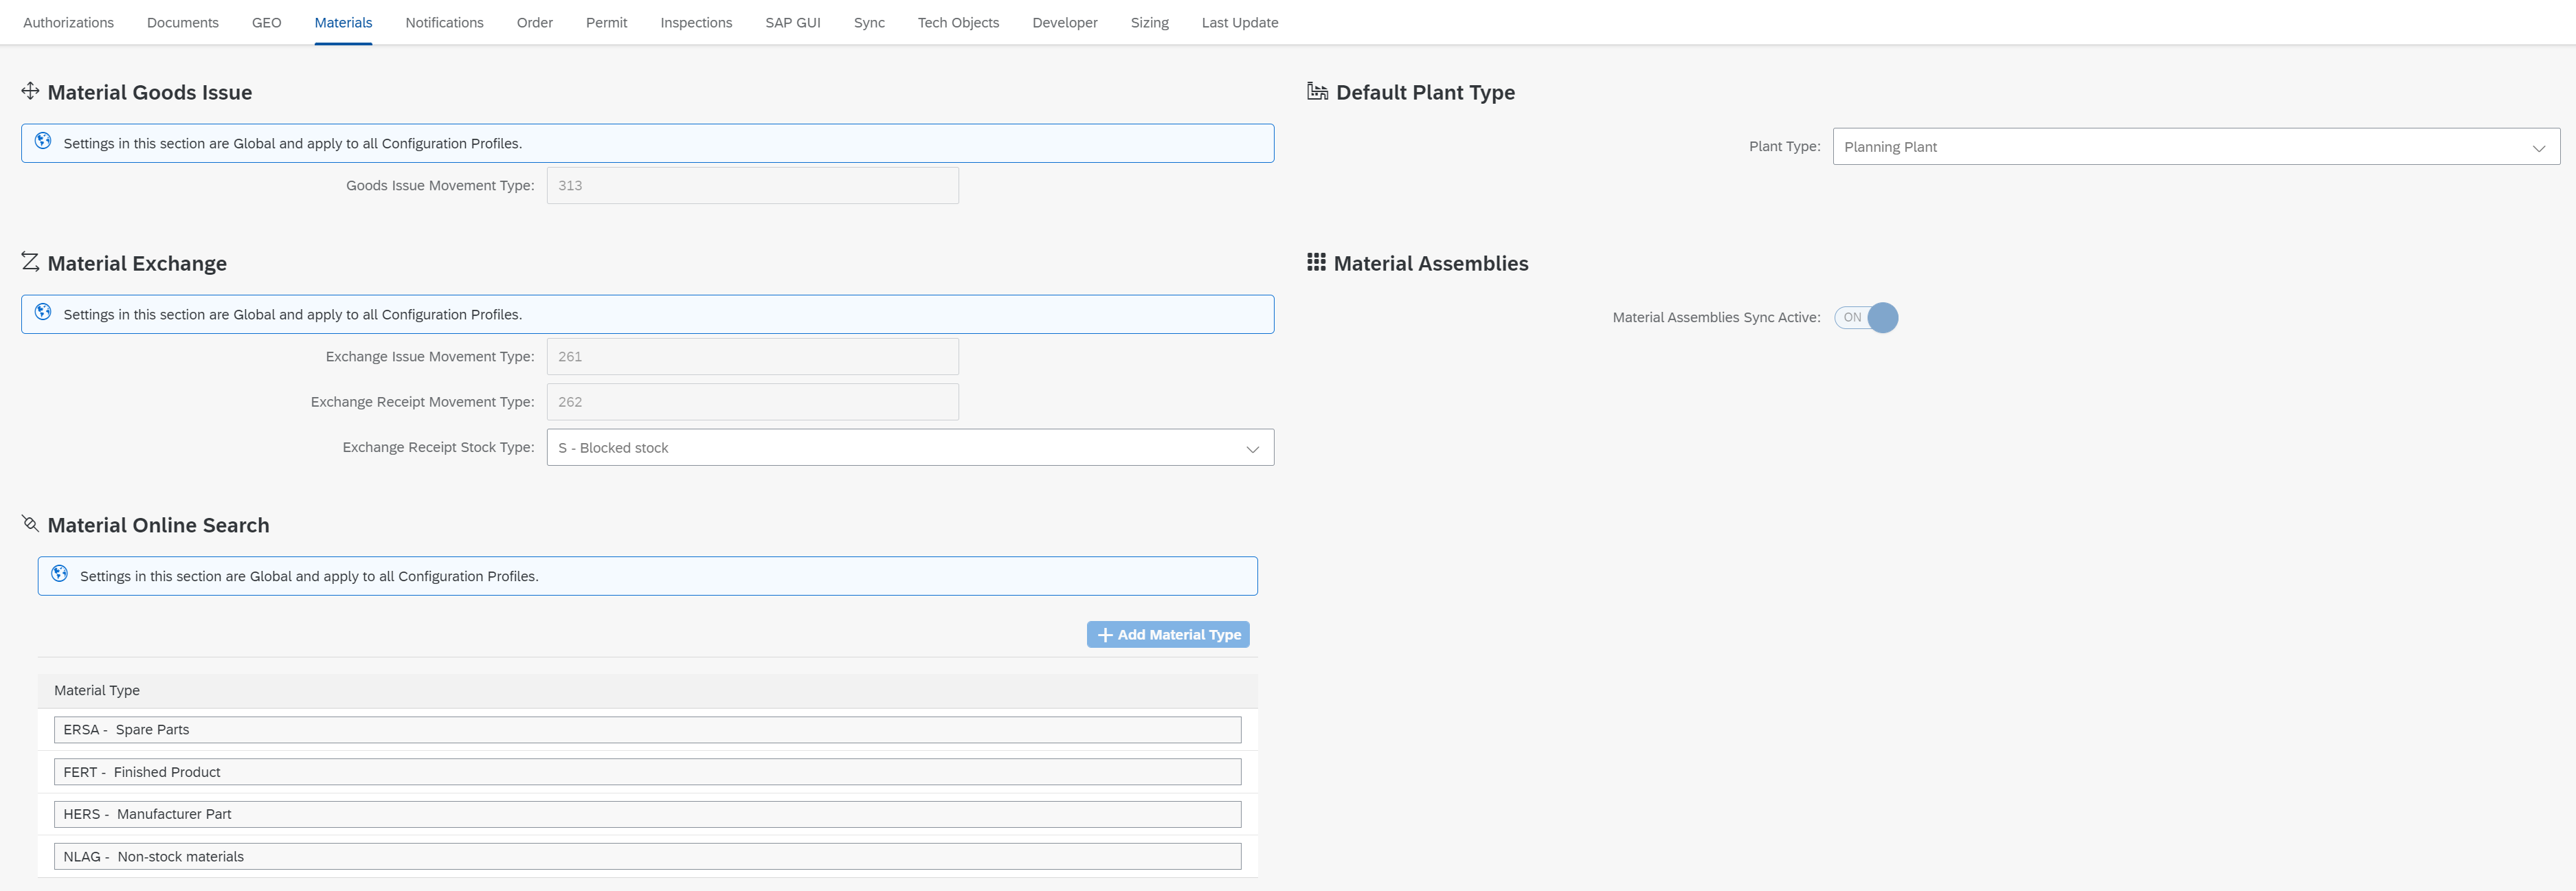Screen dimensions: 2576x891
Task: Click globe icon in Goods Issue info banner
Action: pos(43,142)
